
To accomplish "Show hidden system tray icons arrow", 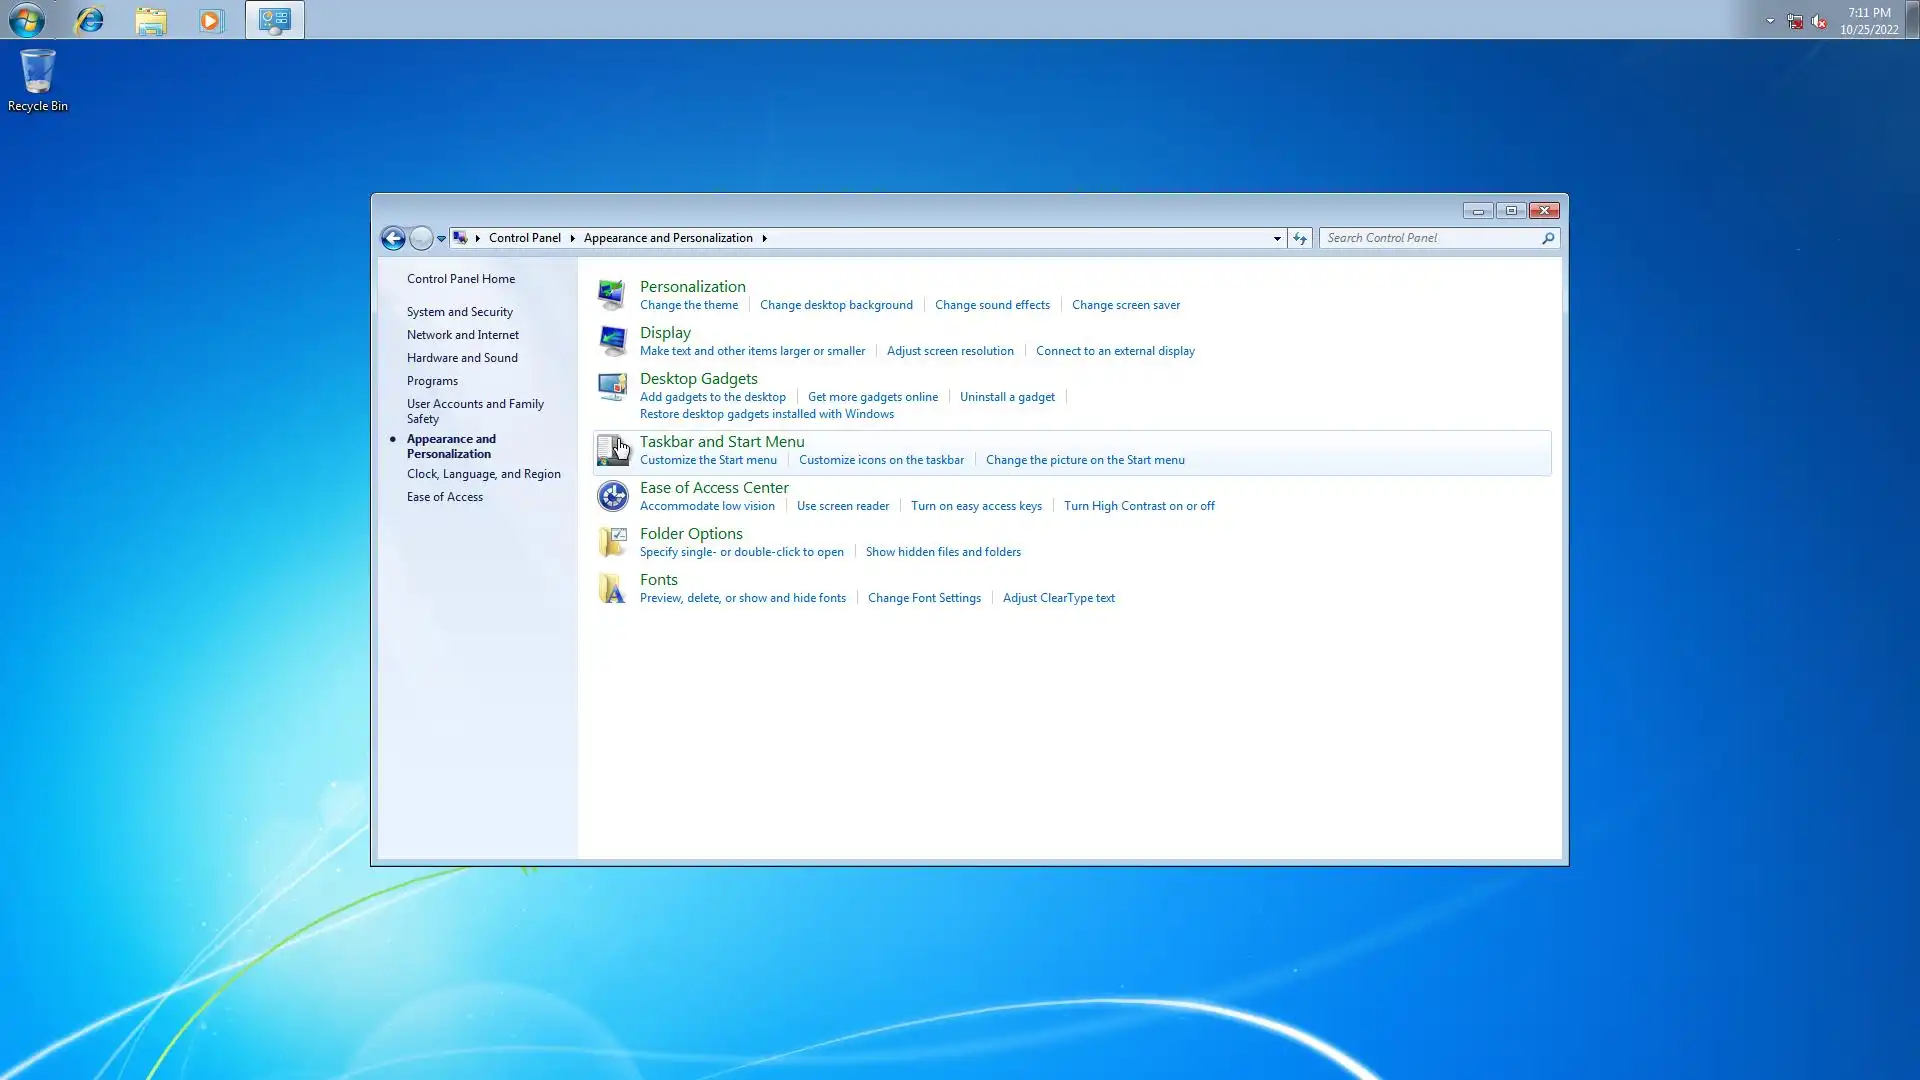I will (x=1770, y=20).
